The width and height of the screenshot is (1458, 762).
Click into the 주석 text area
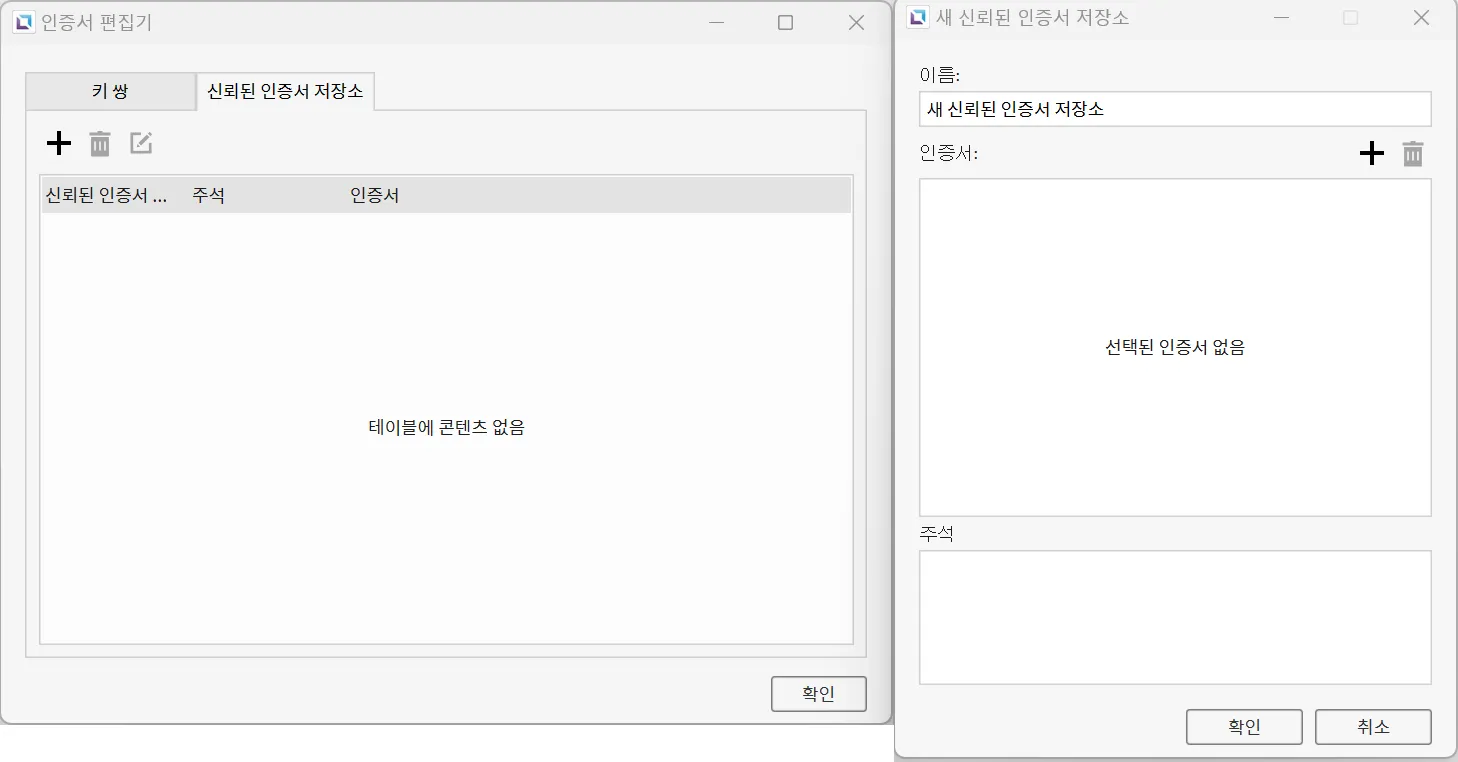1174,617
